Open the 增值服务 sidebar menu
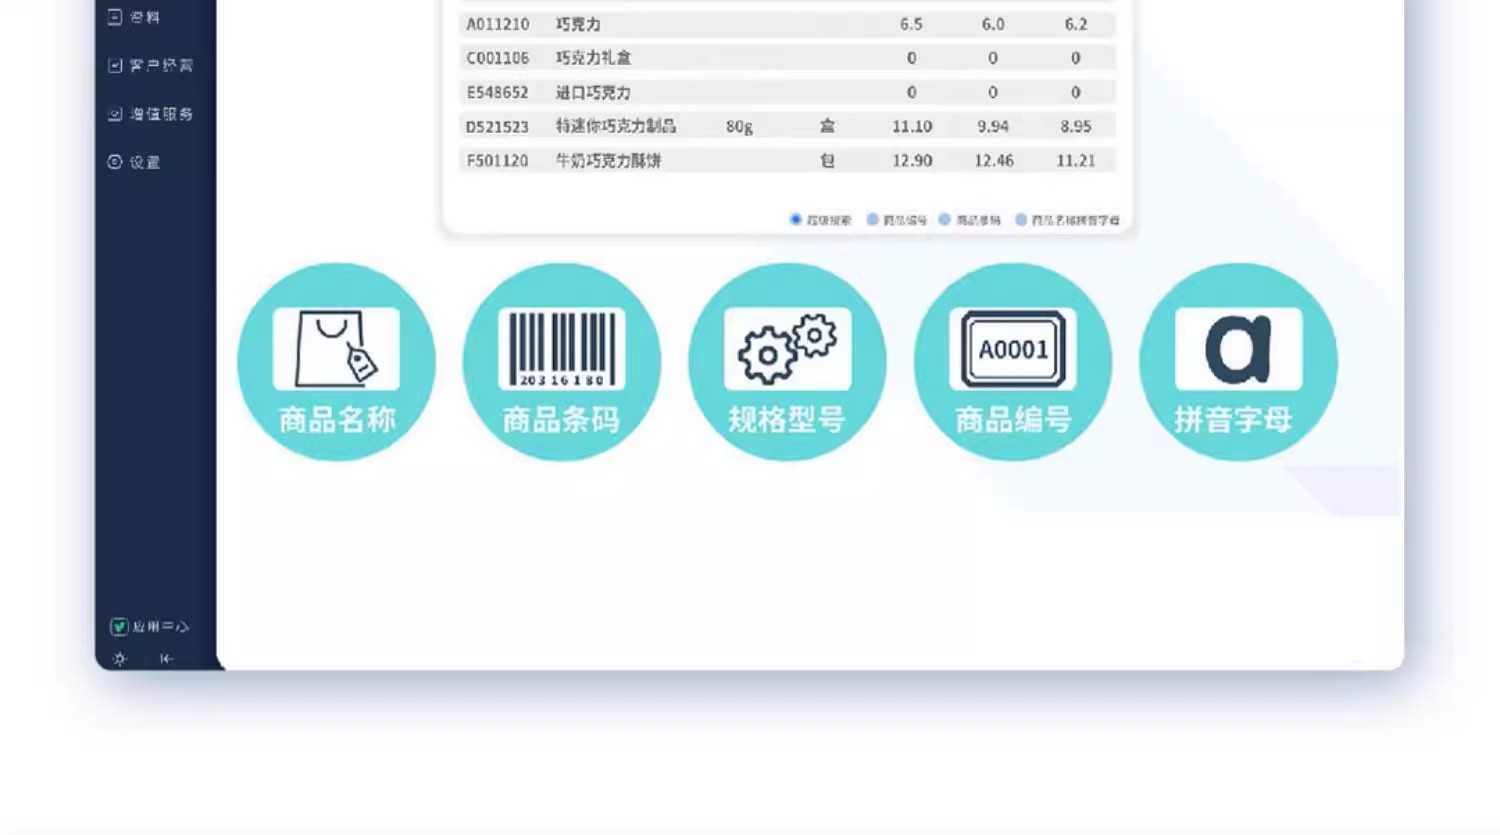The height and width of the screenshot is (835, 1500). pos(150,114)
